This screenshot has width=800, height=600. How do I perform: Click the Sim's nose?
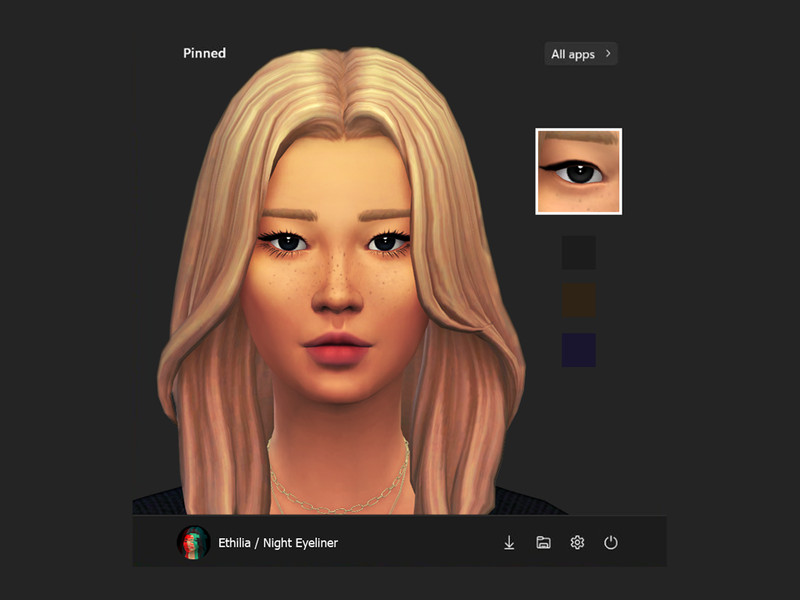(337, 292)
